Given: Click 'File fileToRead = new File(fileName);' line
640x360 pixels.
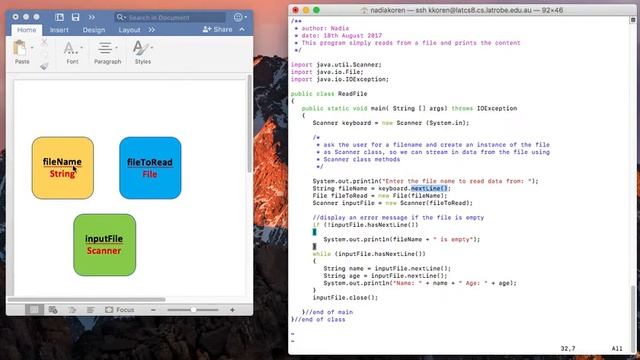Looking at the screenshot, I should (380, 196).
